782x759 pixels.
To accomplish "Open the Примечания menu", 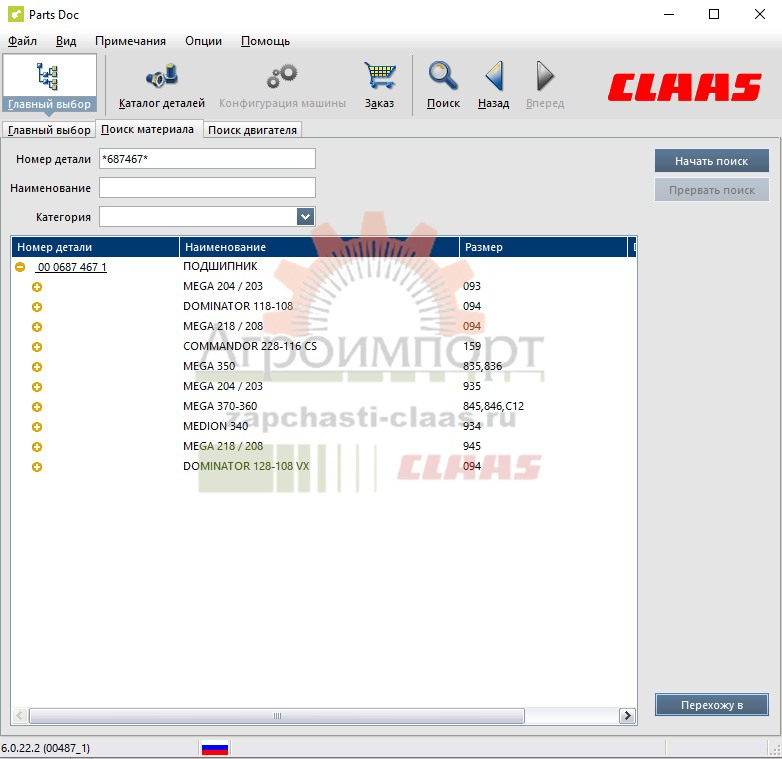I will click(130, 41).
